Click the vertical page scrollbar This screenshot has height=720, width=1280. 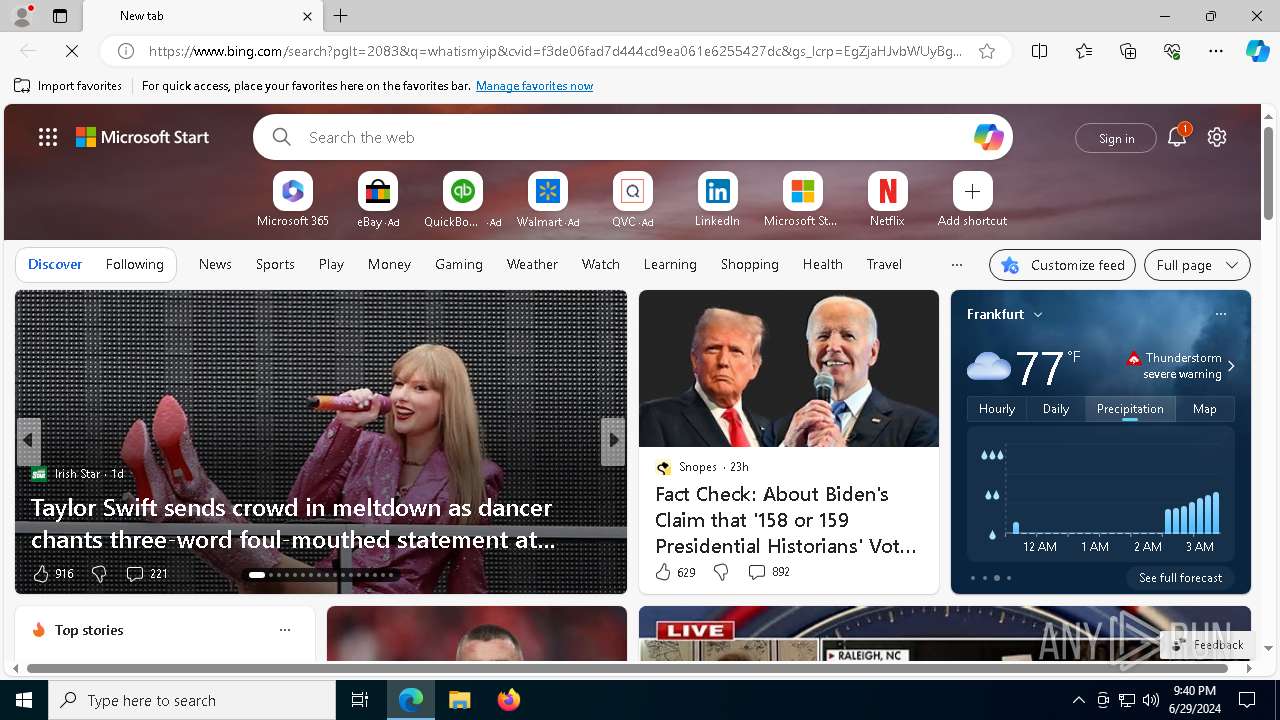1268,175
